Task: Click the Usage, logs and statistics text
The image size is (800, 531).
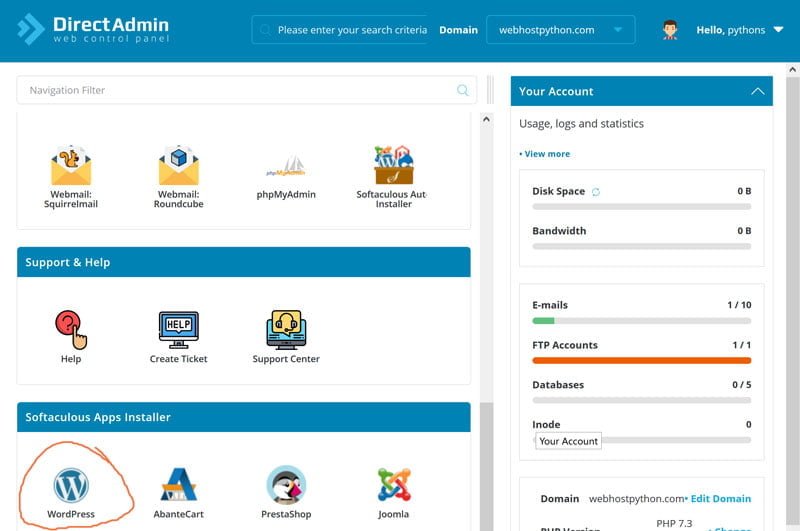Action: click(581, 124)
